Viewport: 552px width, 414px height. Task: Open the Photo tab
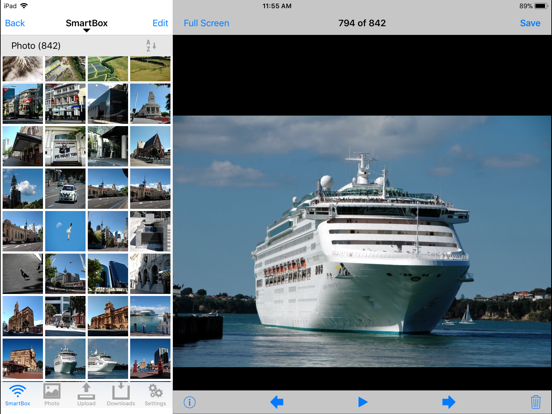pos(52,395)
